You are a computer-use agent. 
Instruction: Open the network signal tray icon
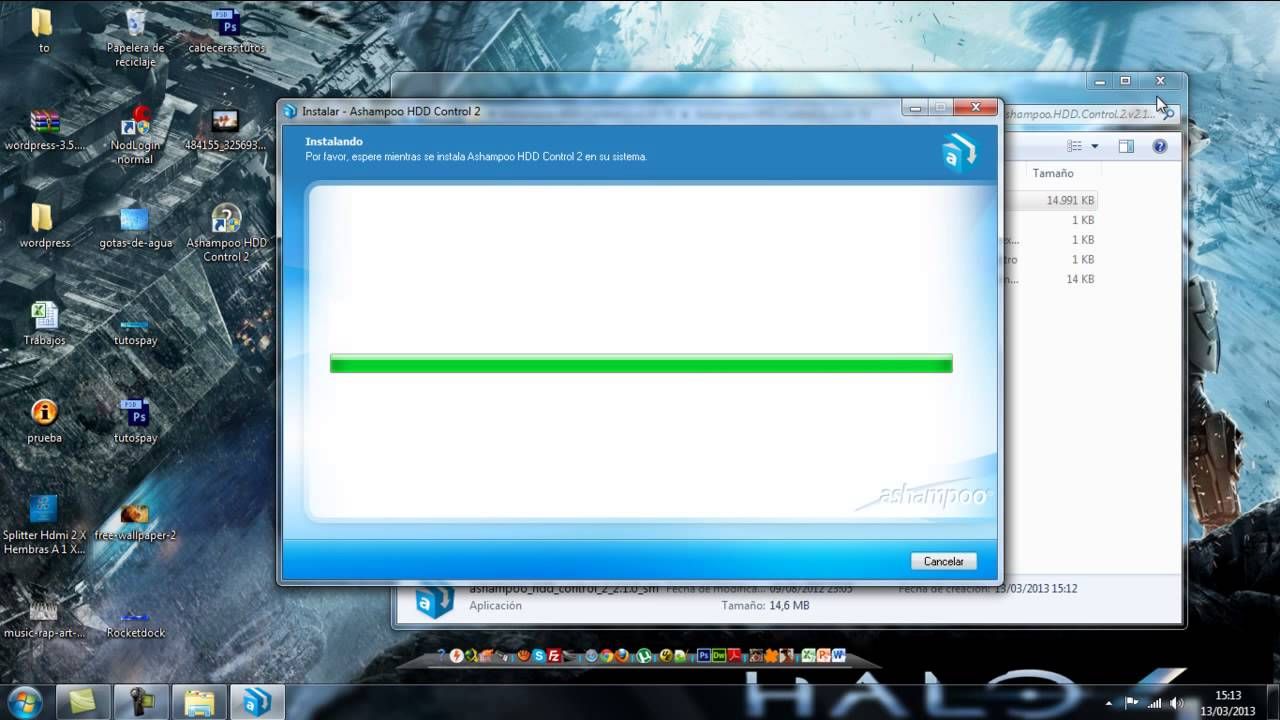pos(1155,703)
